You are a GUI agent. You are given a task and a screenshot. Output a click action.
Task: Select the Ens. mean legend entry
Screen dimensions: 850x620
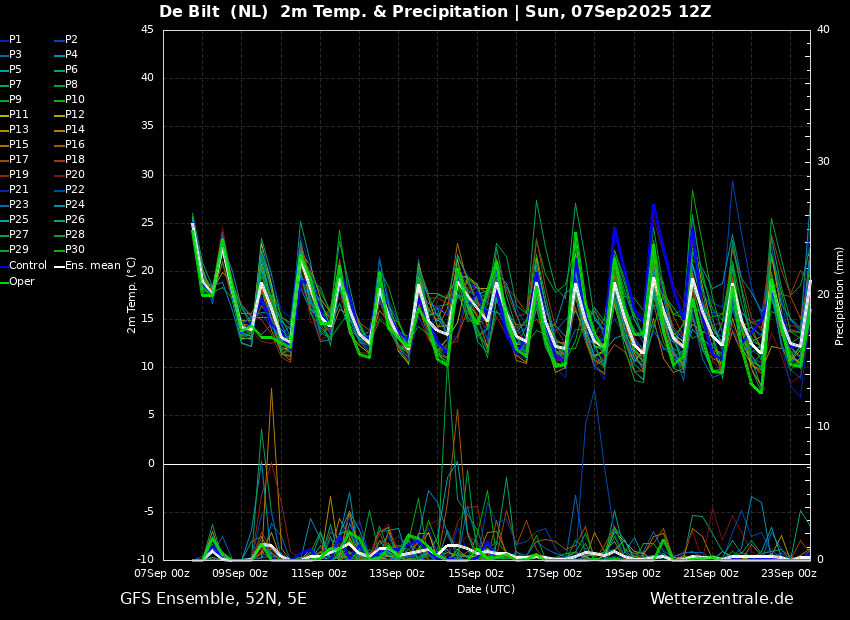(x=89, y=266)
